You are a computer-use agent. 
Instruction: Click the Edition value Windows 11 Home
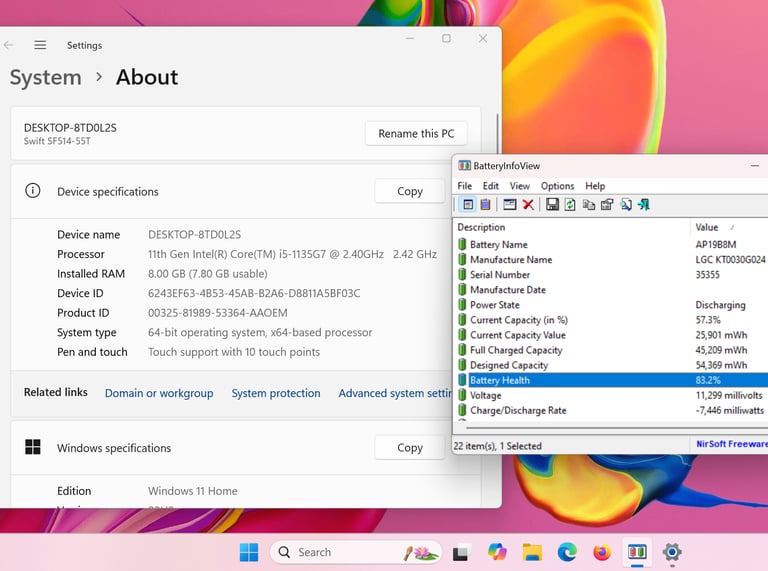click(192, 491)
